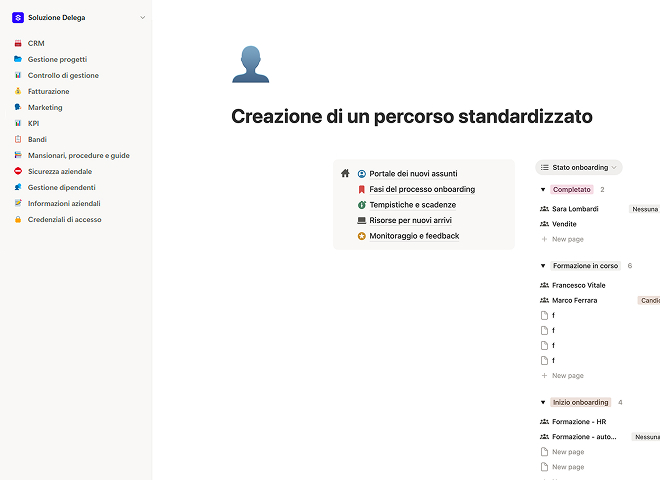This screenshot has width=660, height=480.
Task: Open the CRM page from the sidebar
Action: (36, 43)
